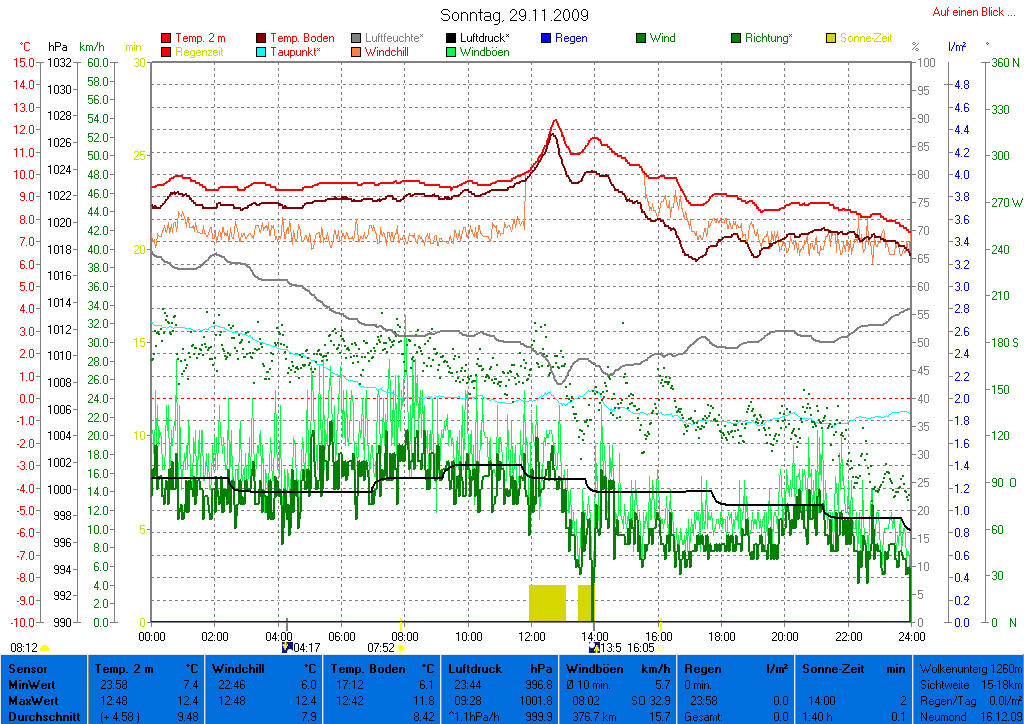Click the moon icon at 13:5 marker

point(594,647)
